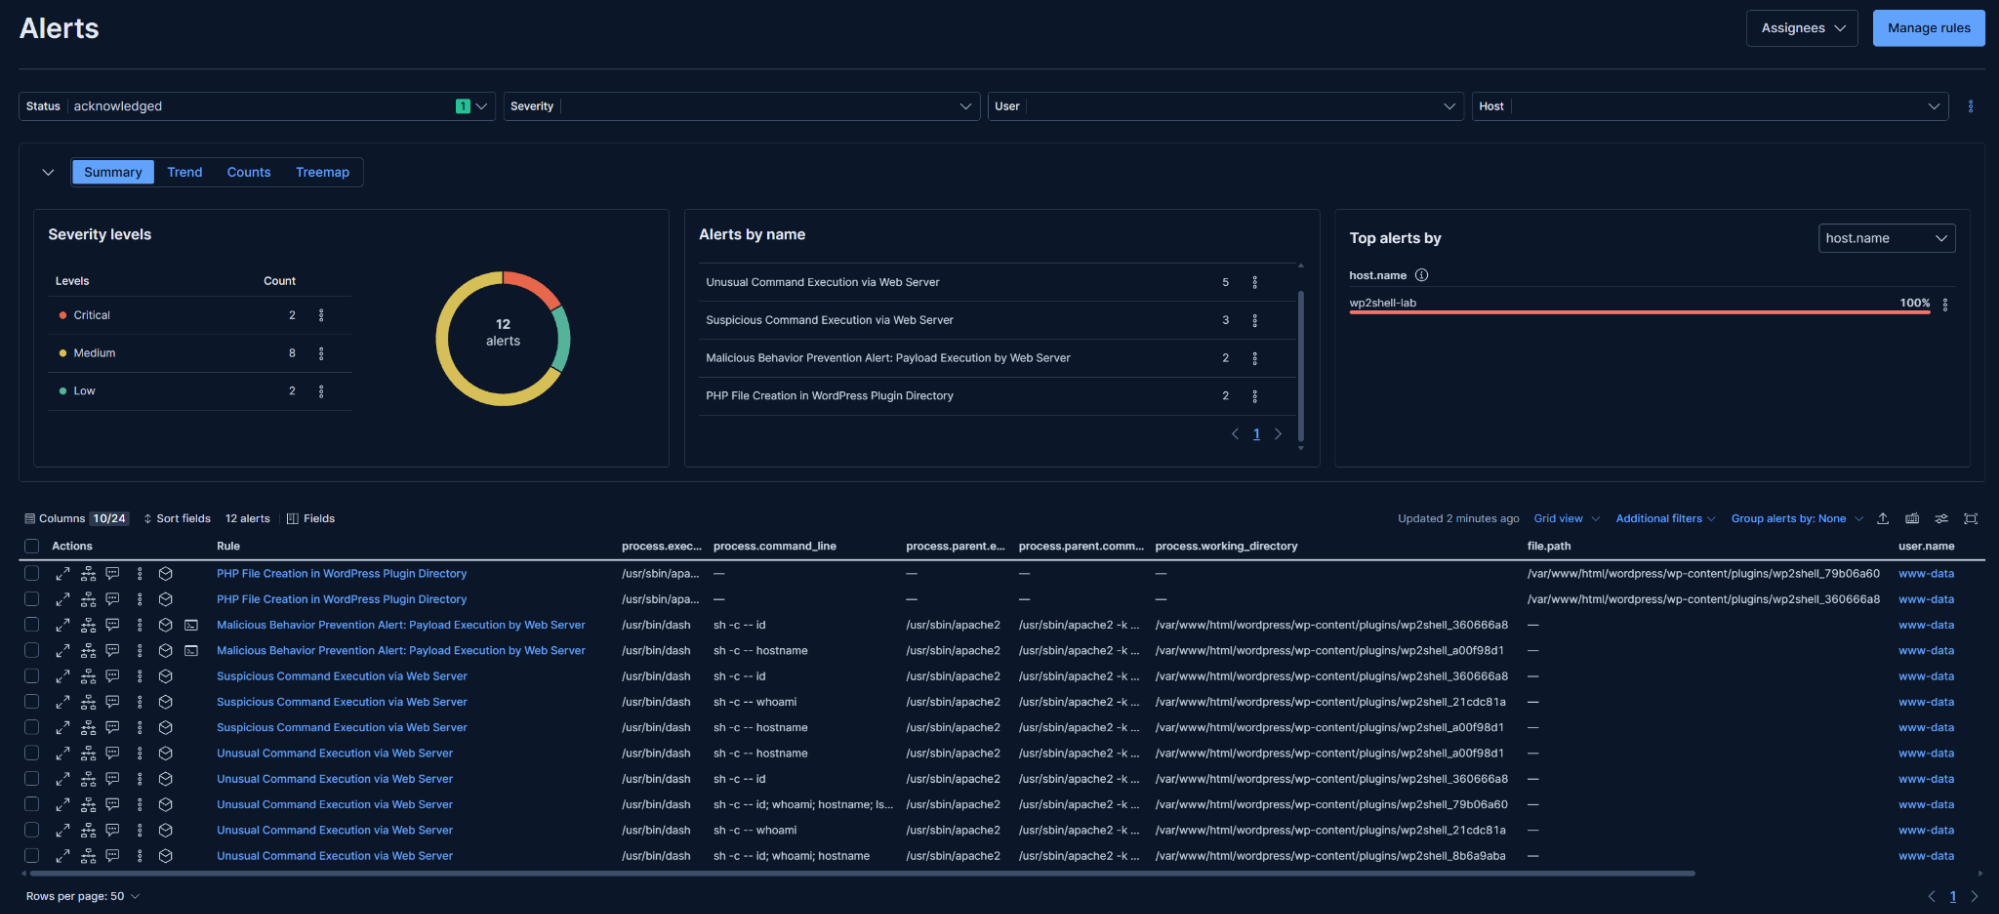Click the export alerts icon

coord(1883,518)
